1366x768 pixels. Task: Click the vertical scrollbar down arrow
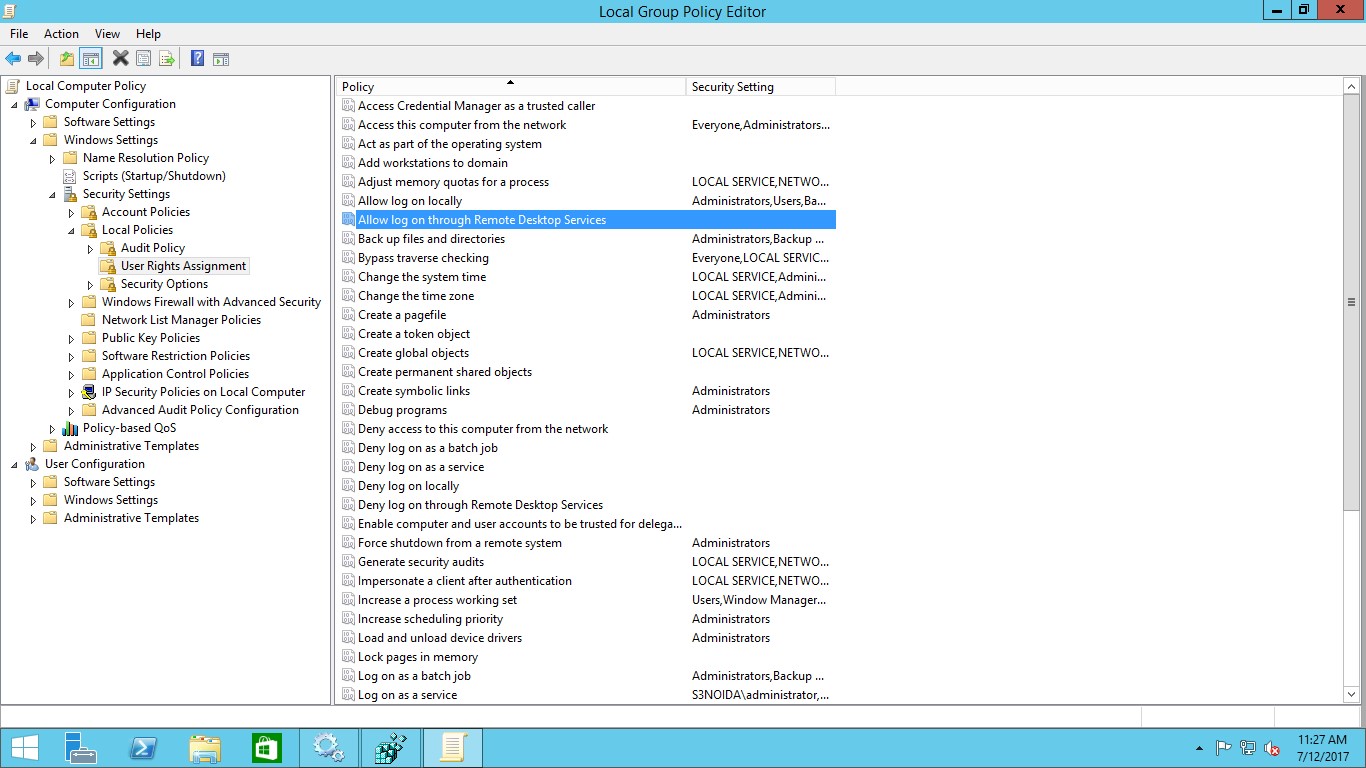tap(1352, 694)
